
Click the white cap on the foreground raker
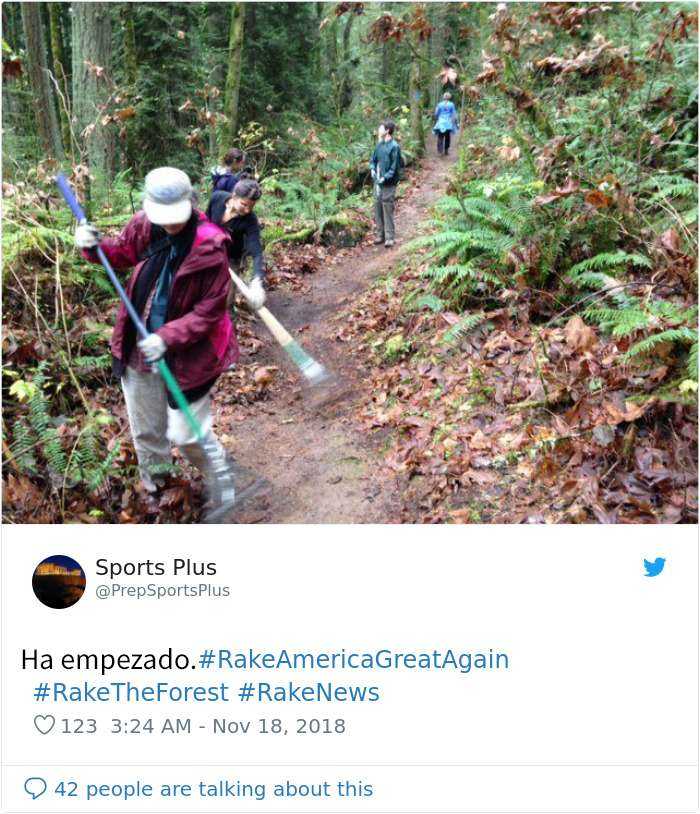(167, 195)
